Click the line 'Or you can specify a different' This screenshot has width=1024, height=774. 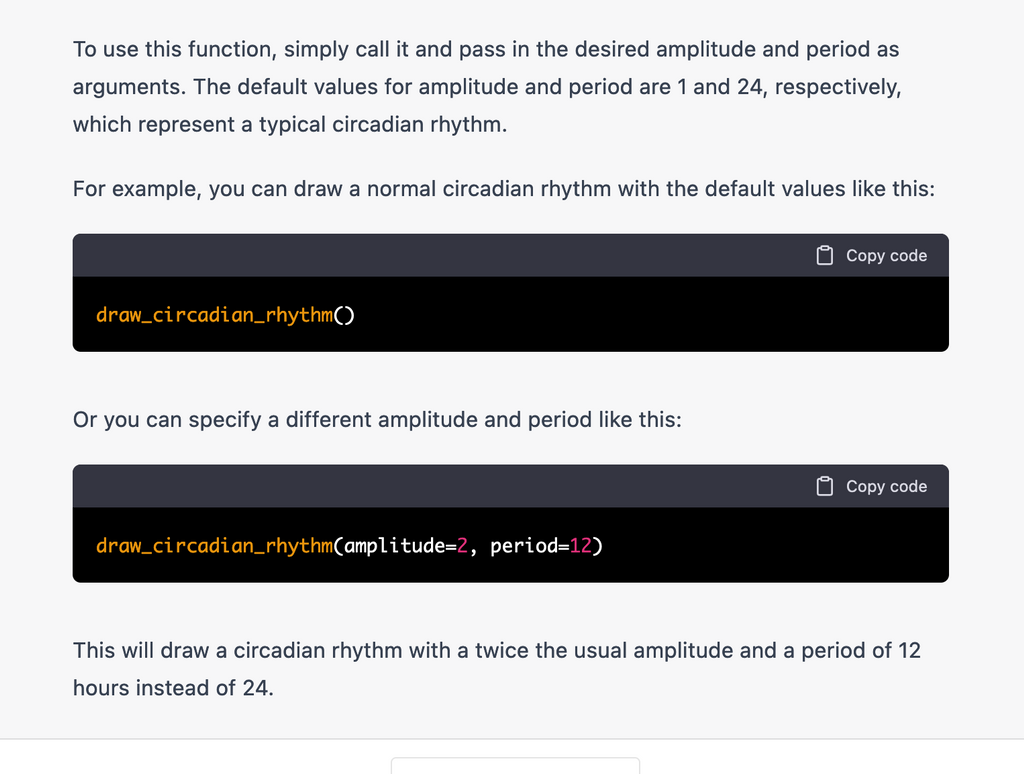[377, 420]
